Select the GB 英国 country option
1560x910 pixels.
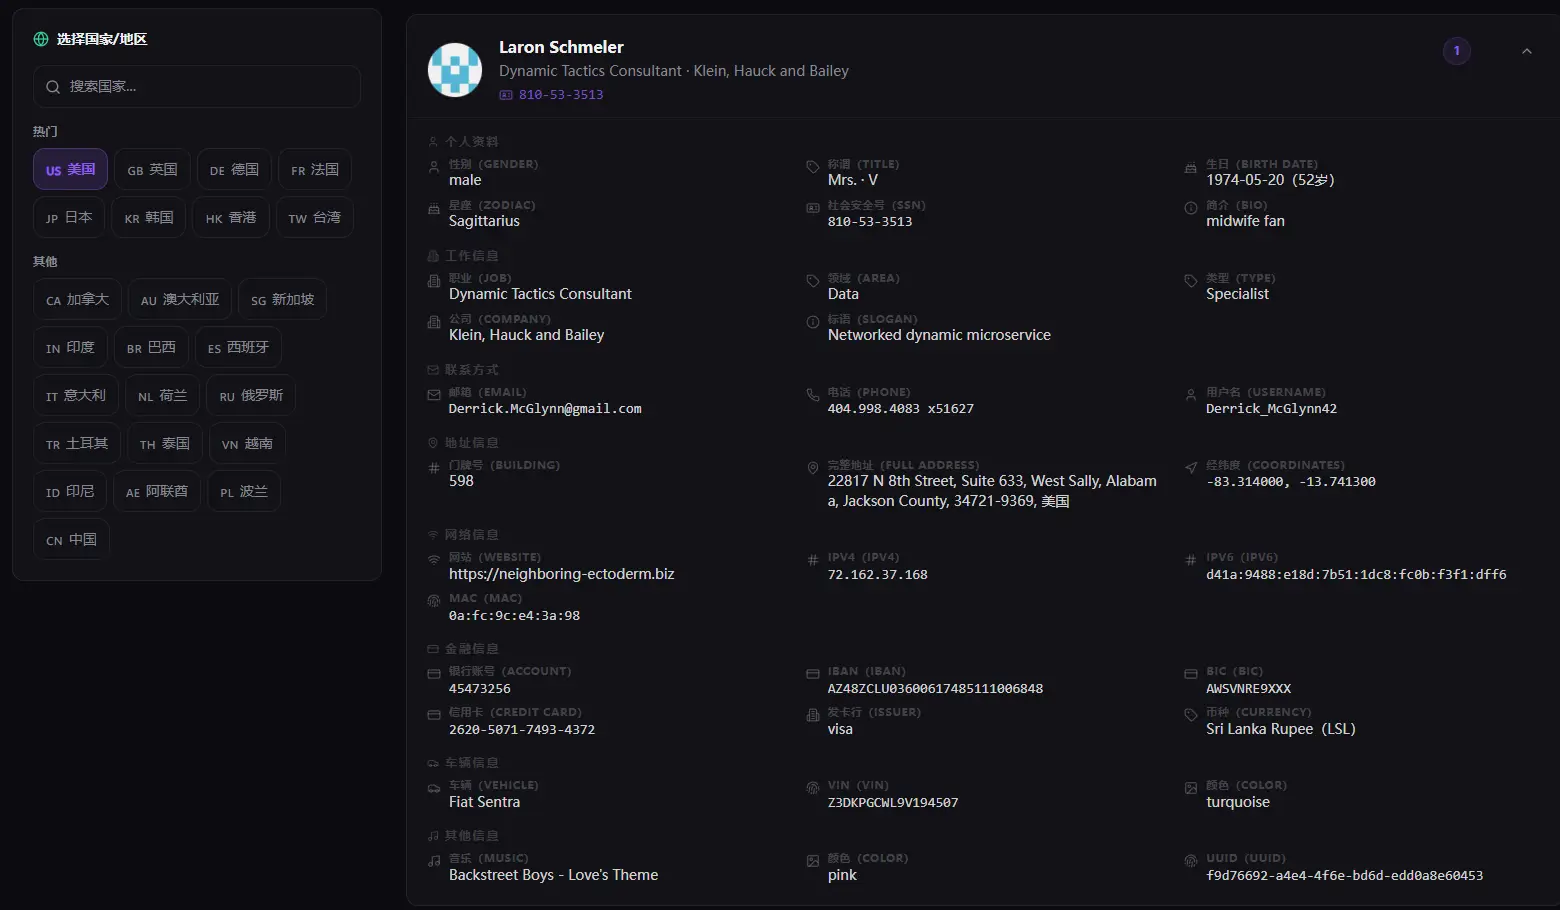tap(152, 170)
